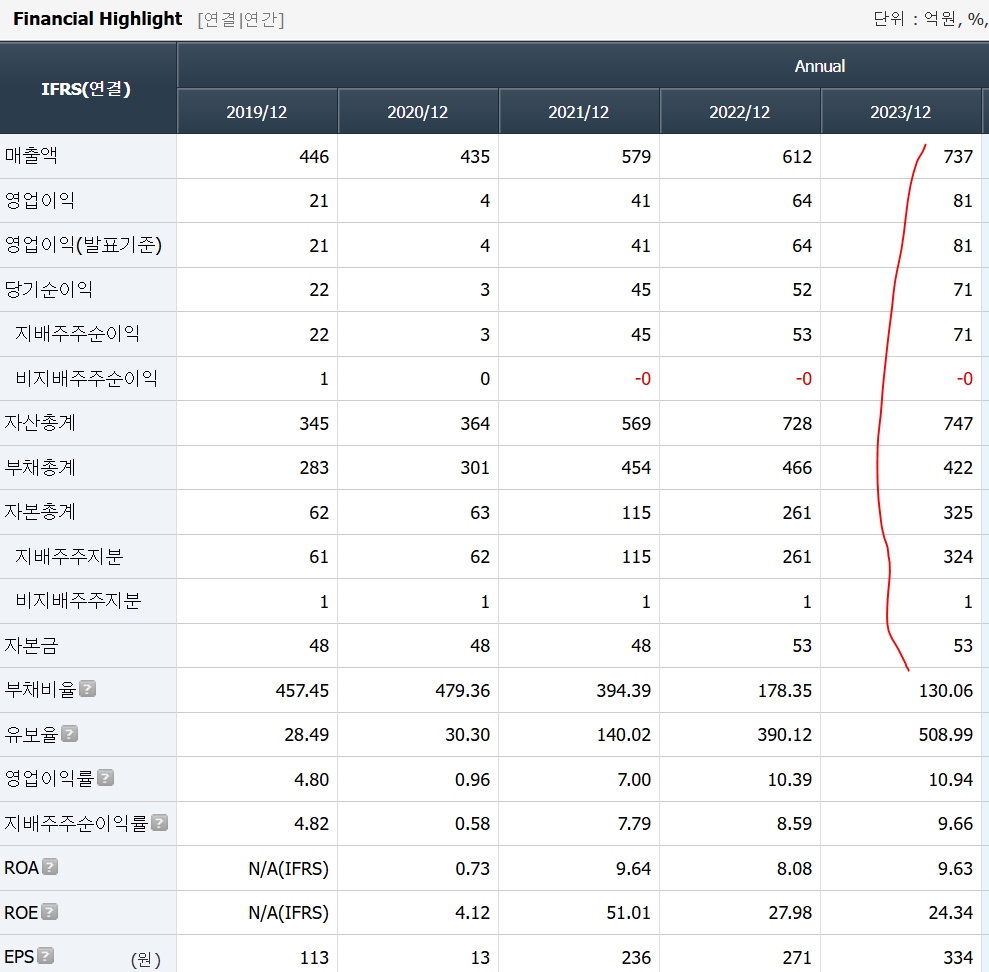Click the 2020/12 매출액 value 435
Viewport: 989px width, 972px height.
[x=474, y=156]
